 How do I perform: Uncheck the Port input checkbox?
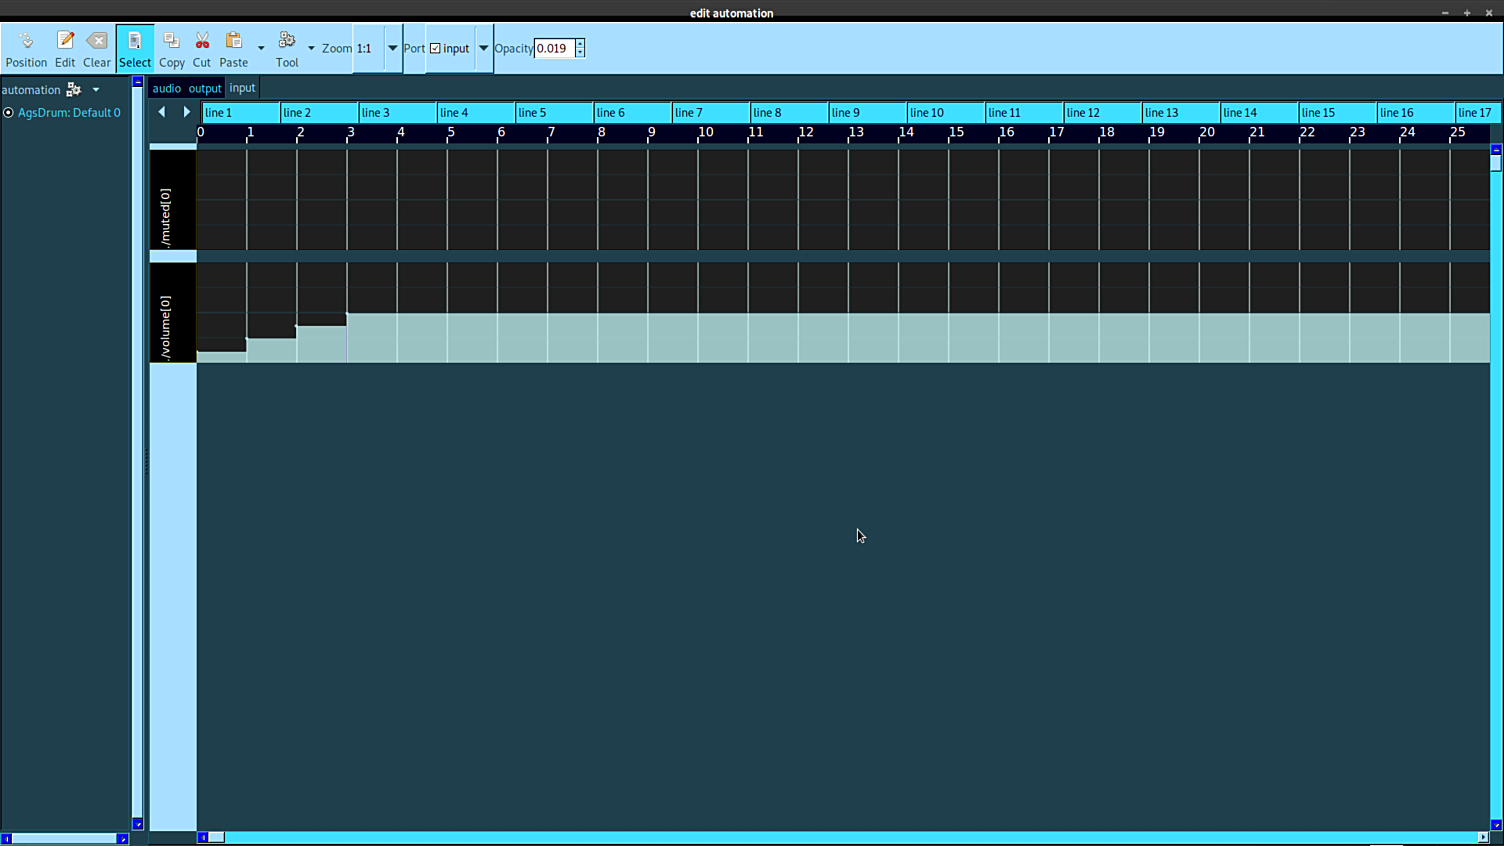pos(436,48)
